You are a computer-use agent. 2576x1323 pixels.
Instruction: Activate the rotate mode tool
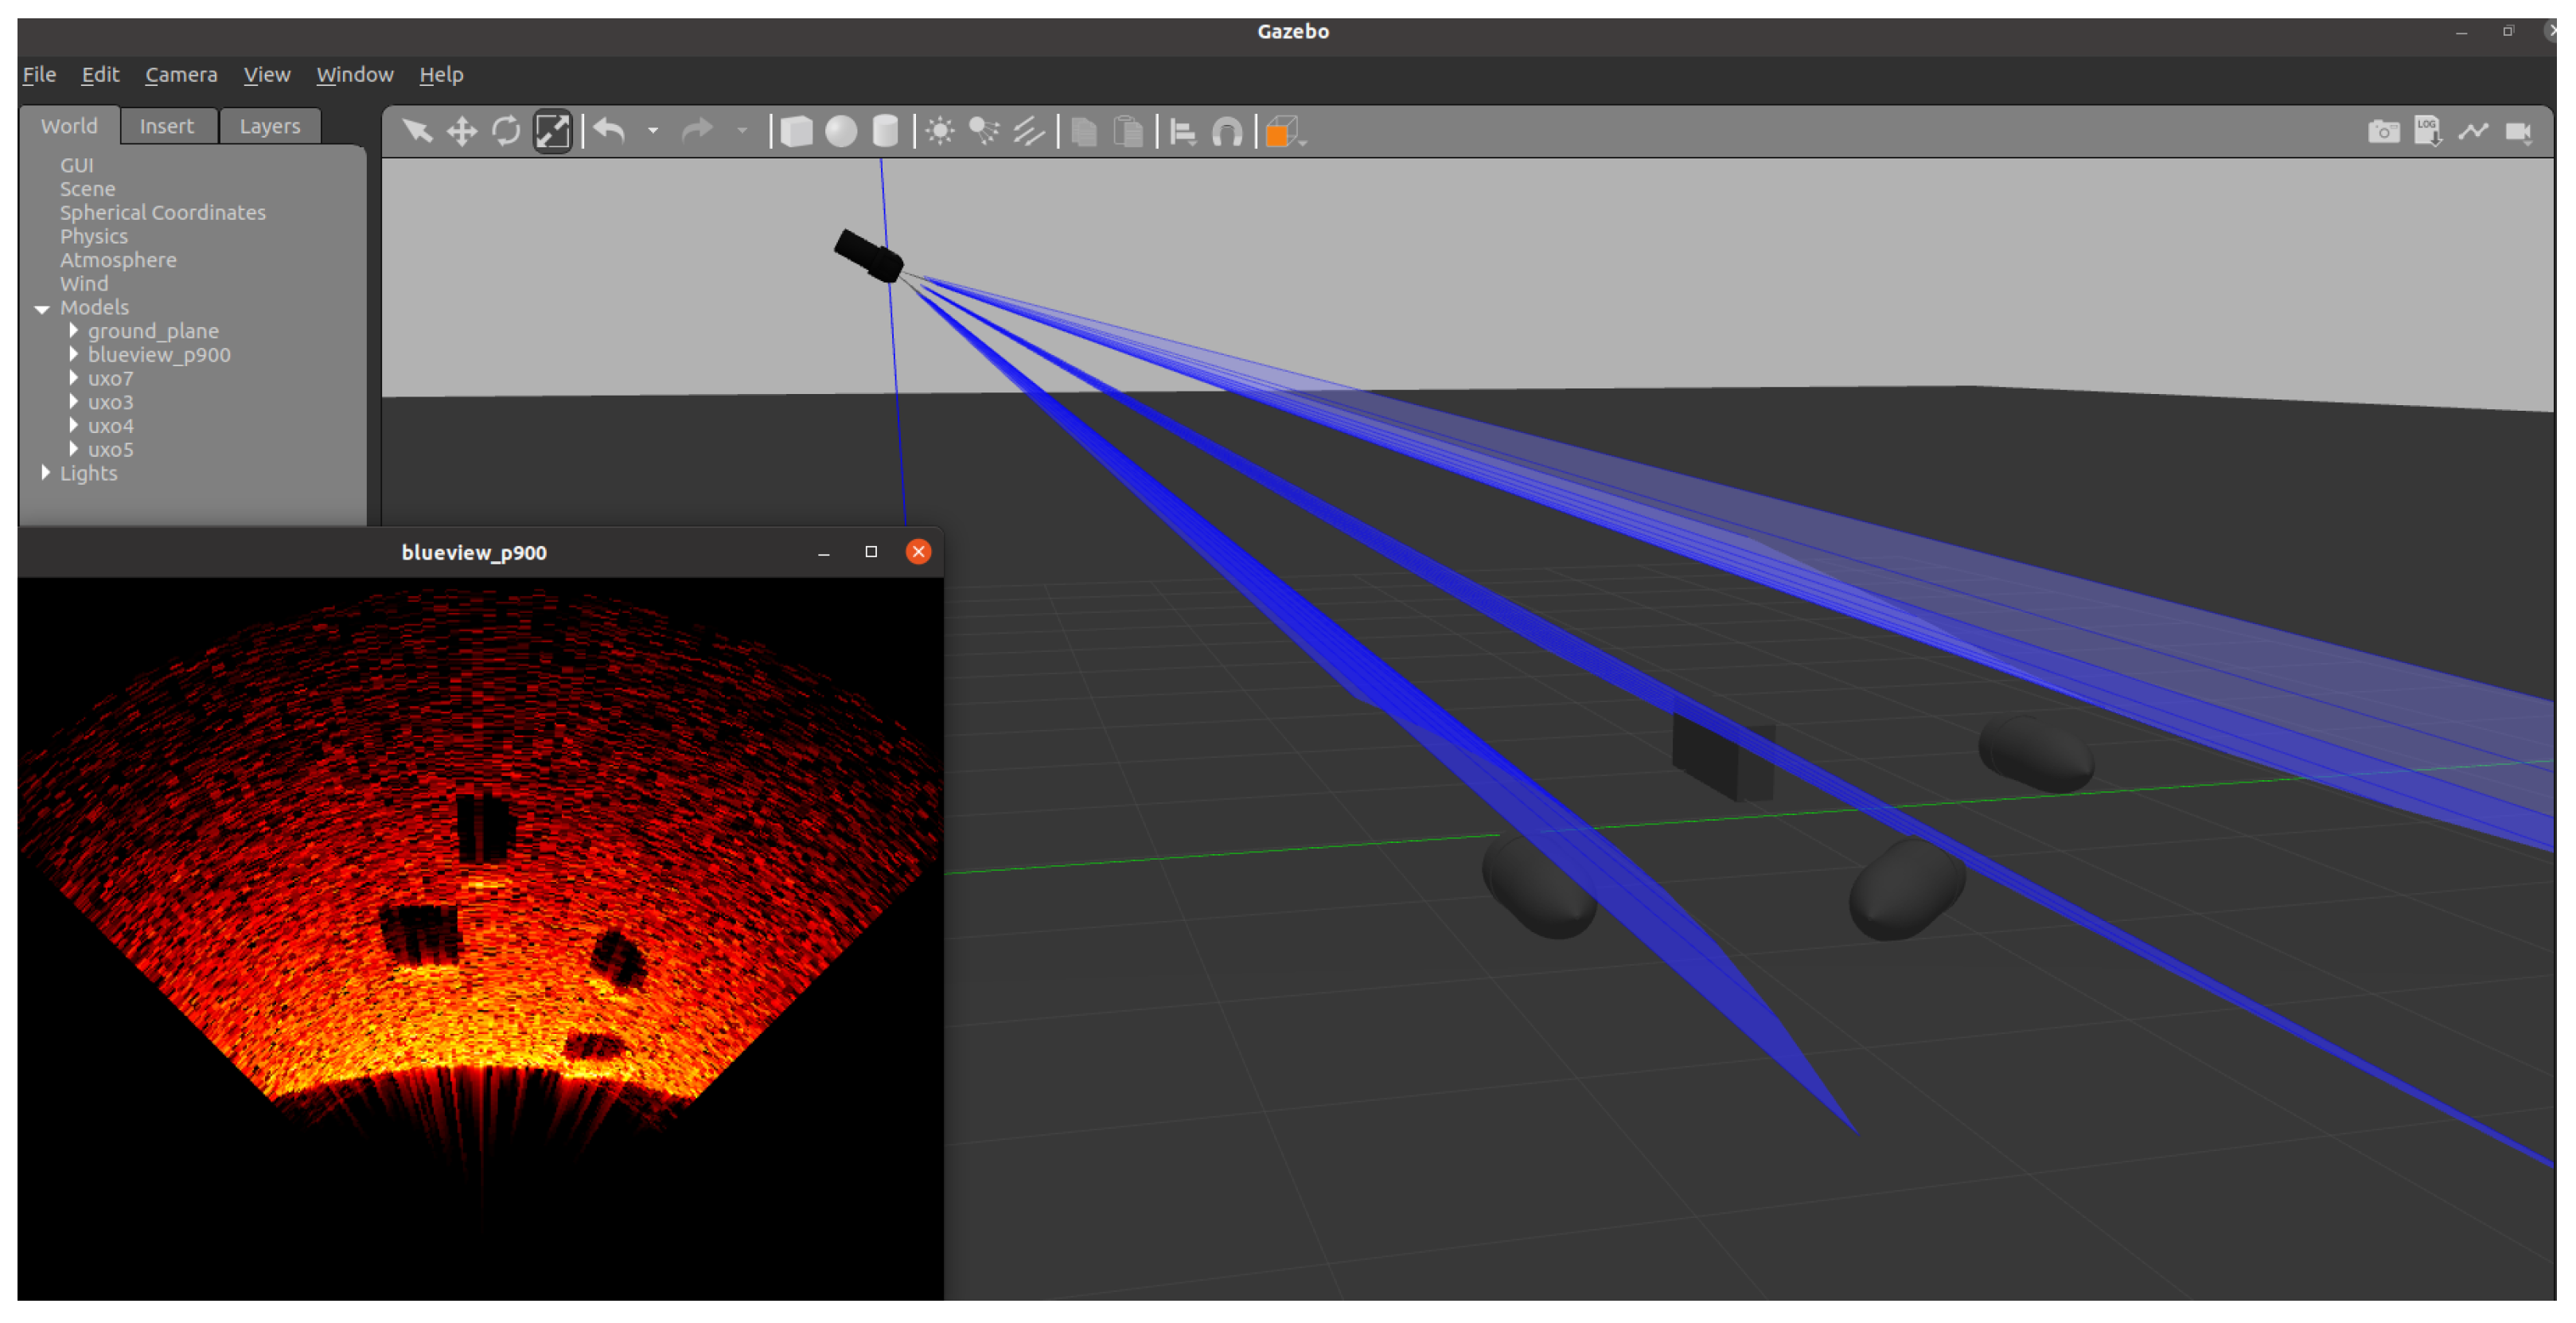point(506,132)
